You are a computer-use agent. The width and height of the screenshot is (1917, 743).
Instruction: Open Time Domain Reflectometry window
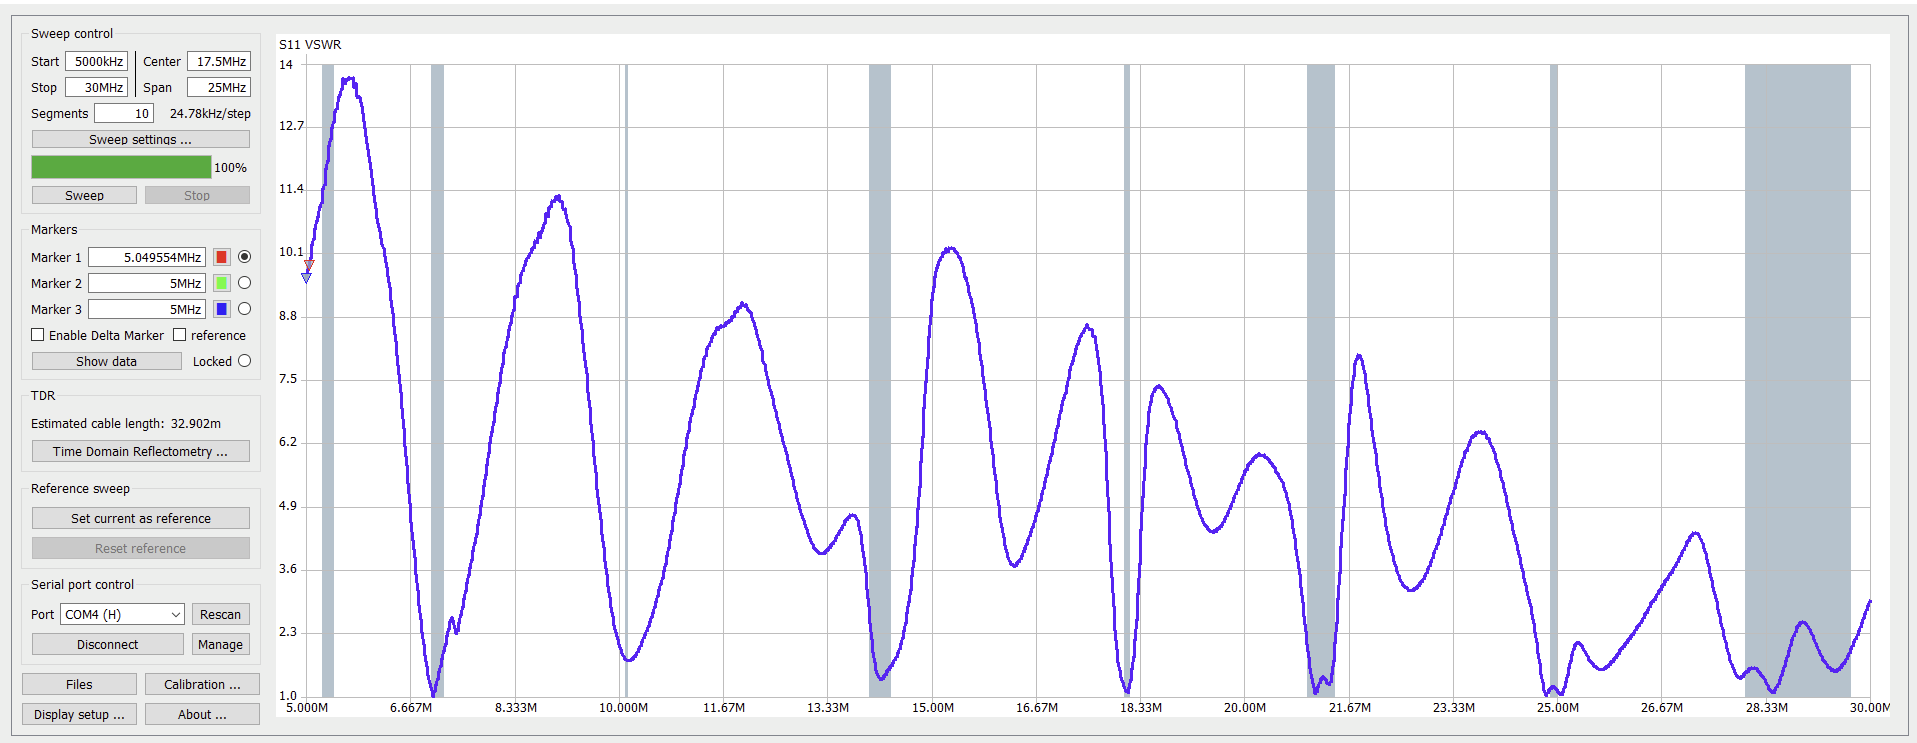(x=140, y=451)
